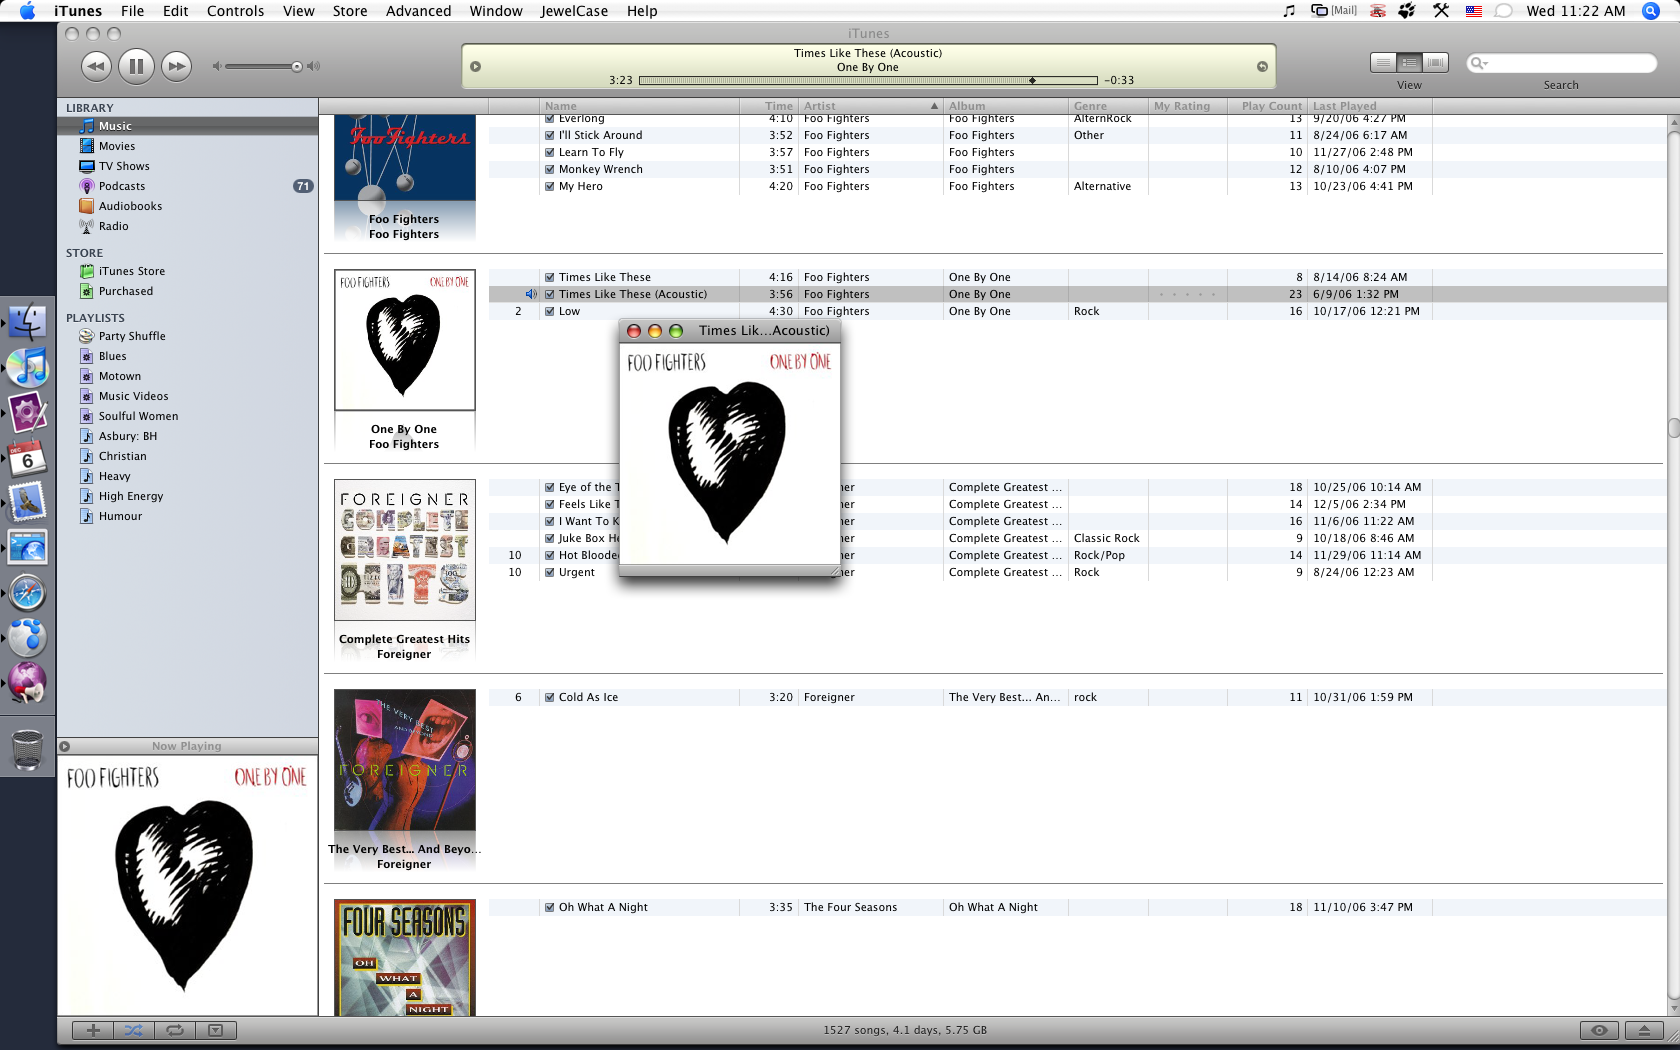Screen dimensions: 1680x1050
Task: Uncheck the Learn To Fly checkbox
Action: (550, 152)
